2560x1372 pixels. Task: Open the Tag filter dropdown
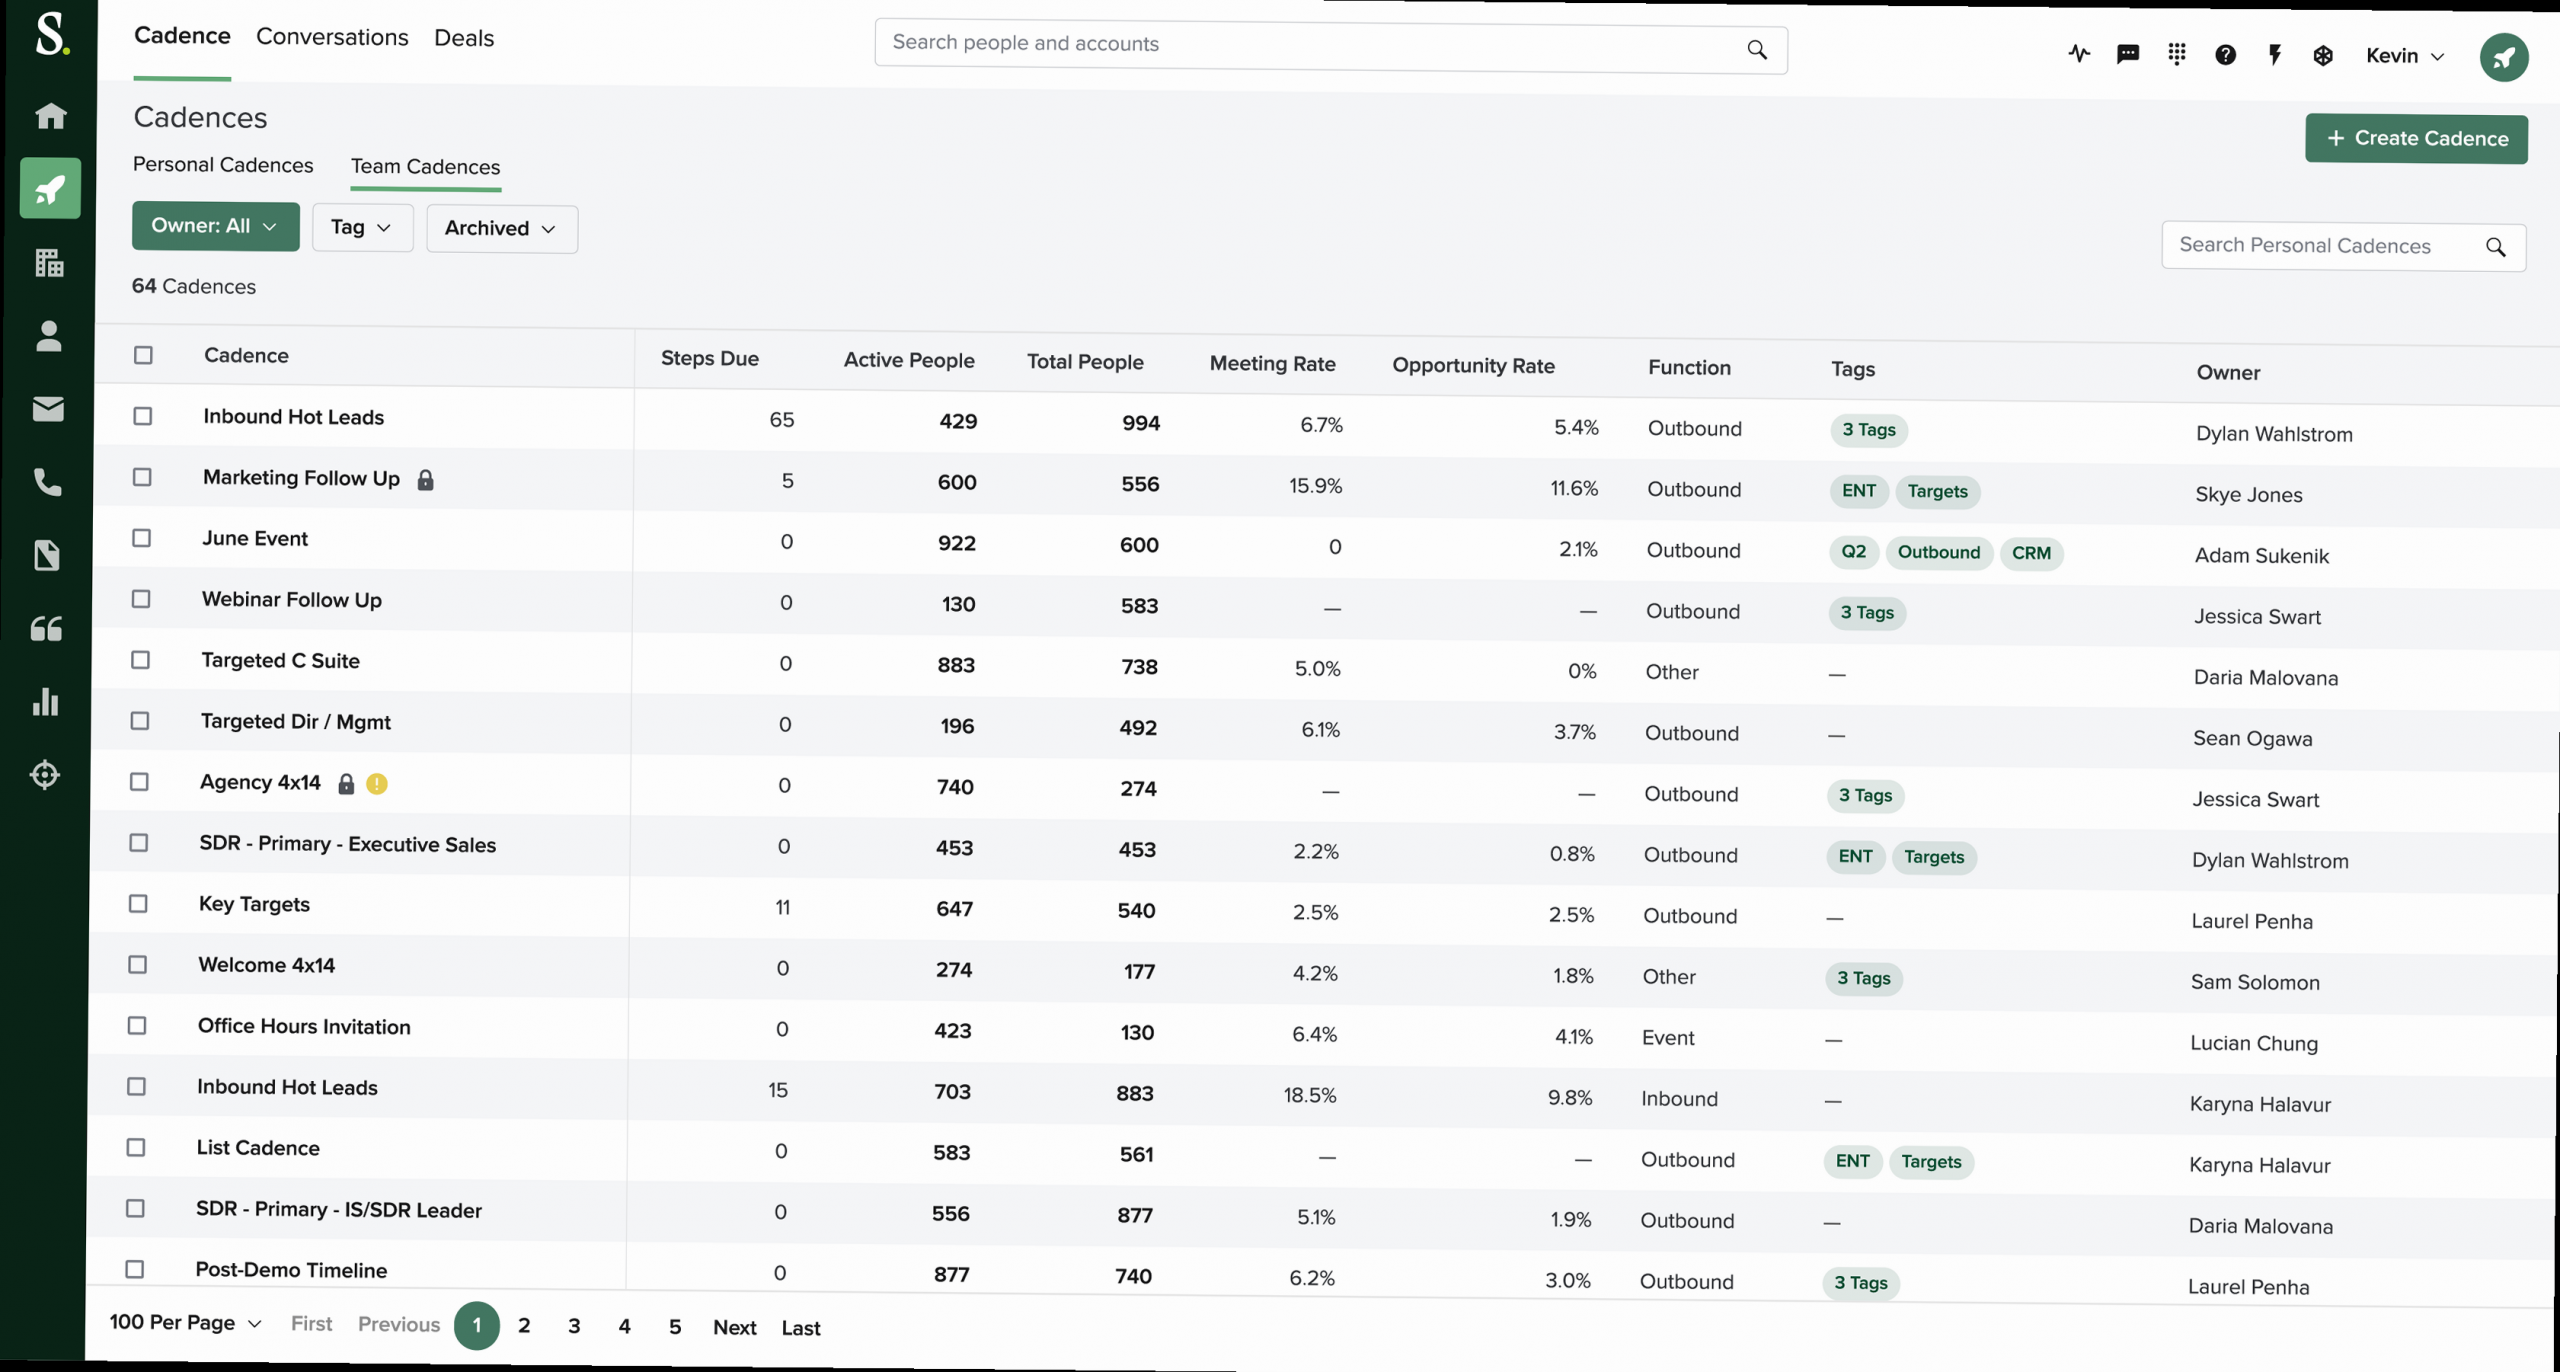[x=362, y=227]
